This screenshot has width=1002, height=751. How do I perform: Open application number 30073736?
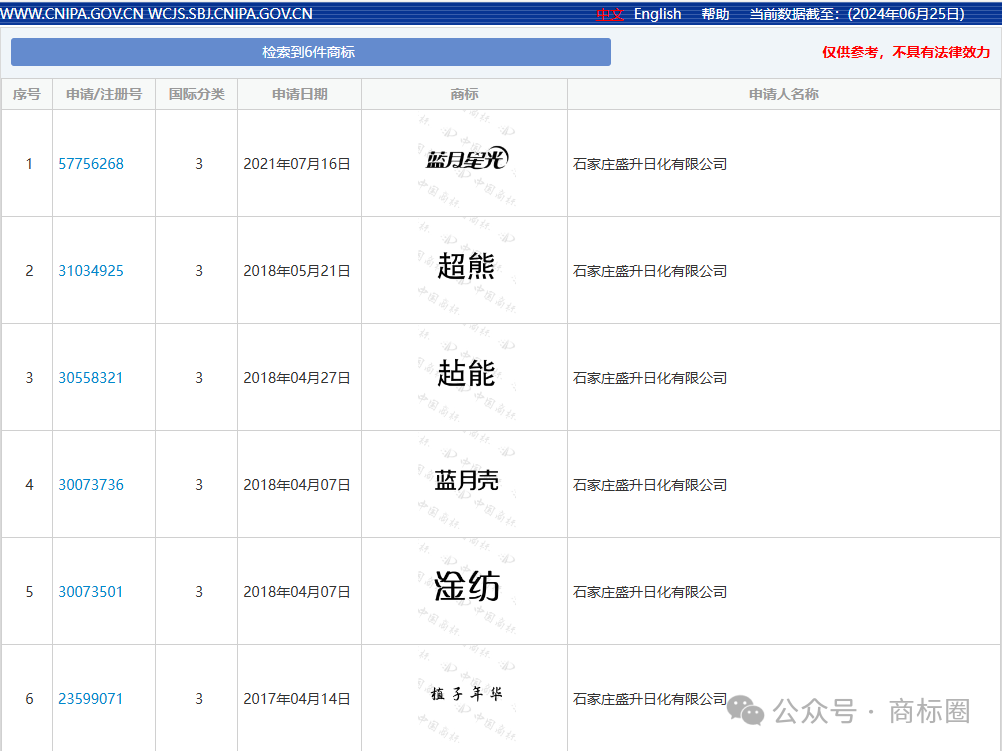(x=91, y=484)
